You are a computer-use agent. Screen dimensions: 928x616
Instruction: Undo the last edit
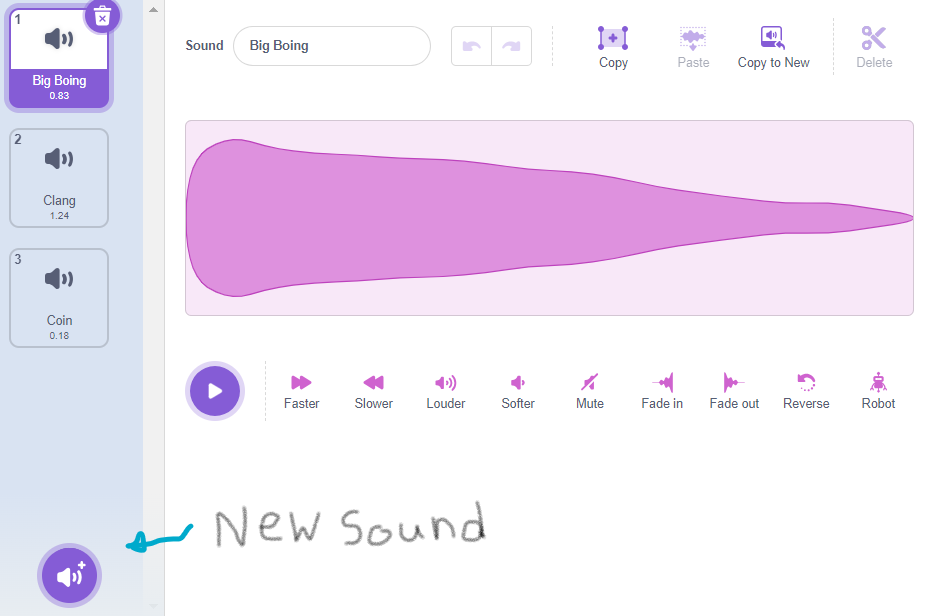pos(471,45)
